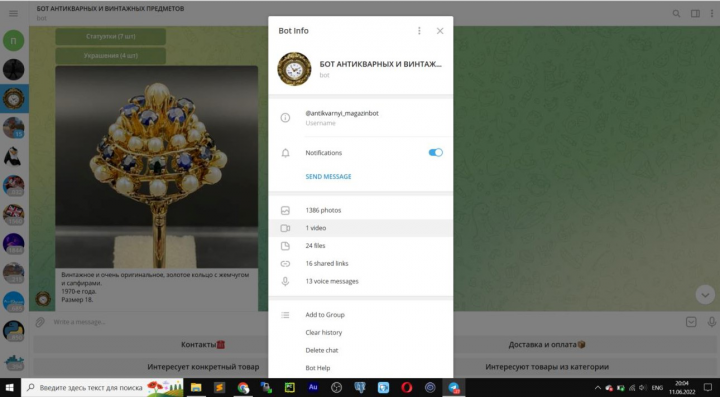720x397 pixels.
Task: Click the search icon in chat header
Action: (676, 14)
